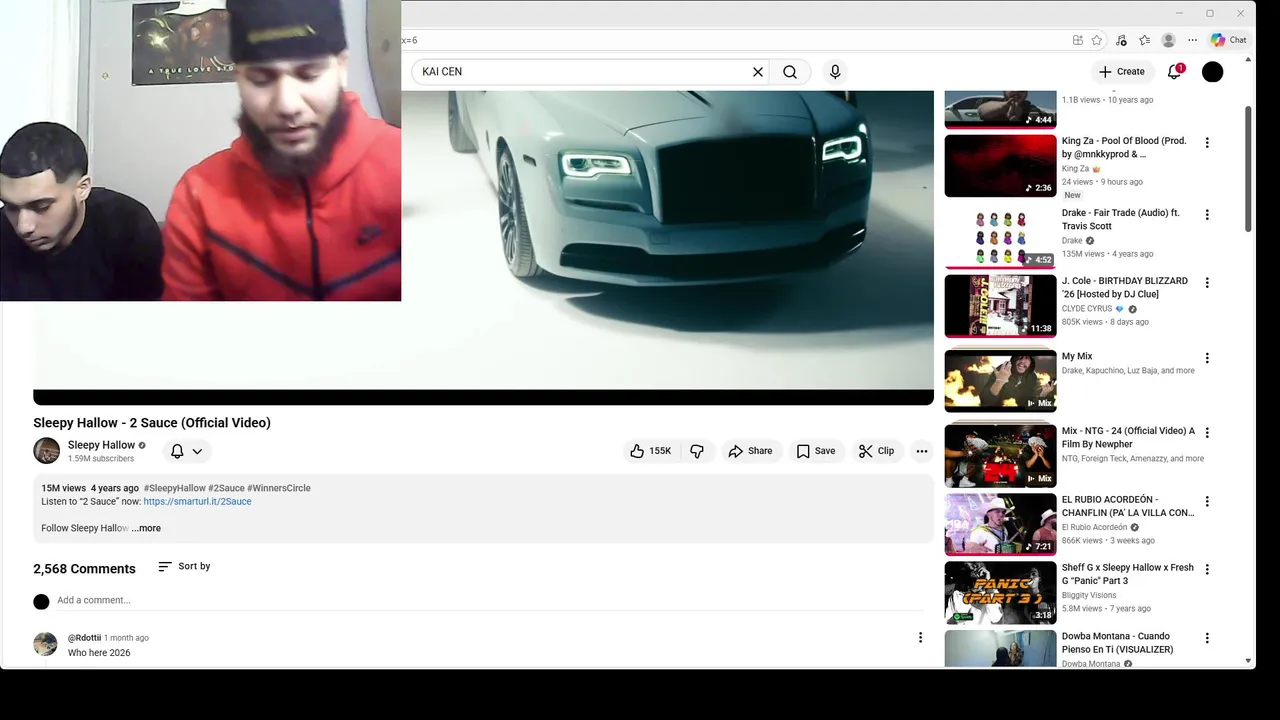Open options for J. Cole BIRTHDAY BLIZZARD
The image size is (1280, 720).
(x=1207, y=283)
